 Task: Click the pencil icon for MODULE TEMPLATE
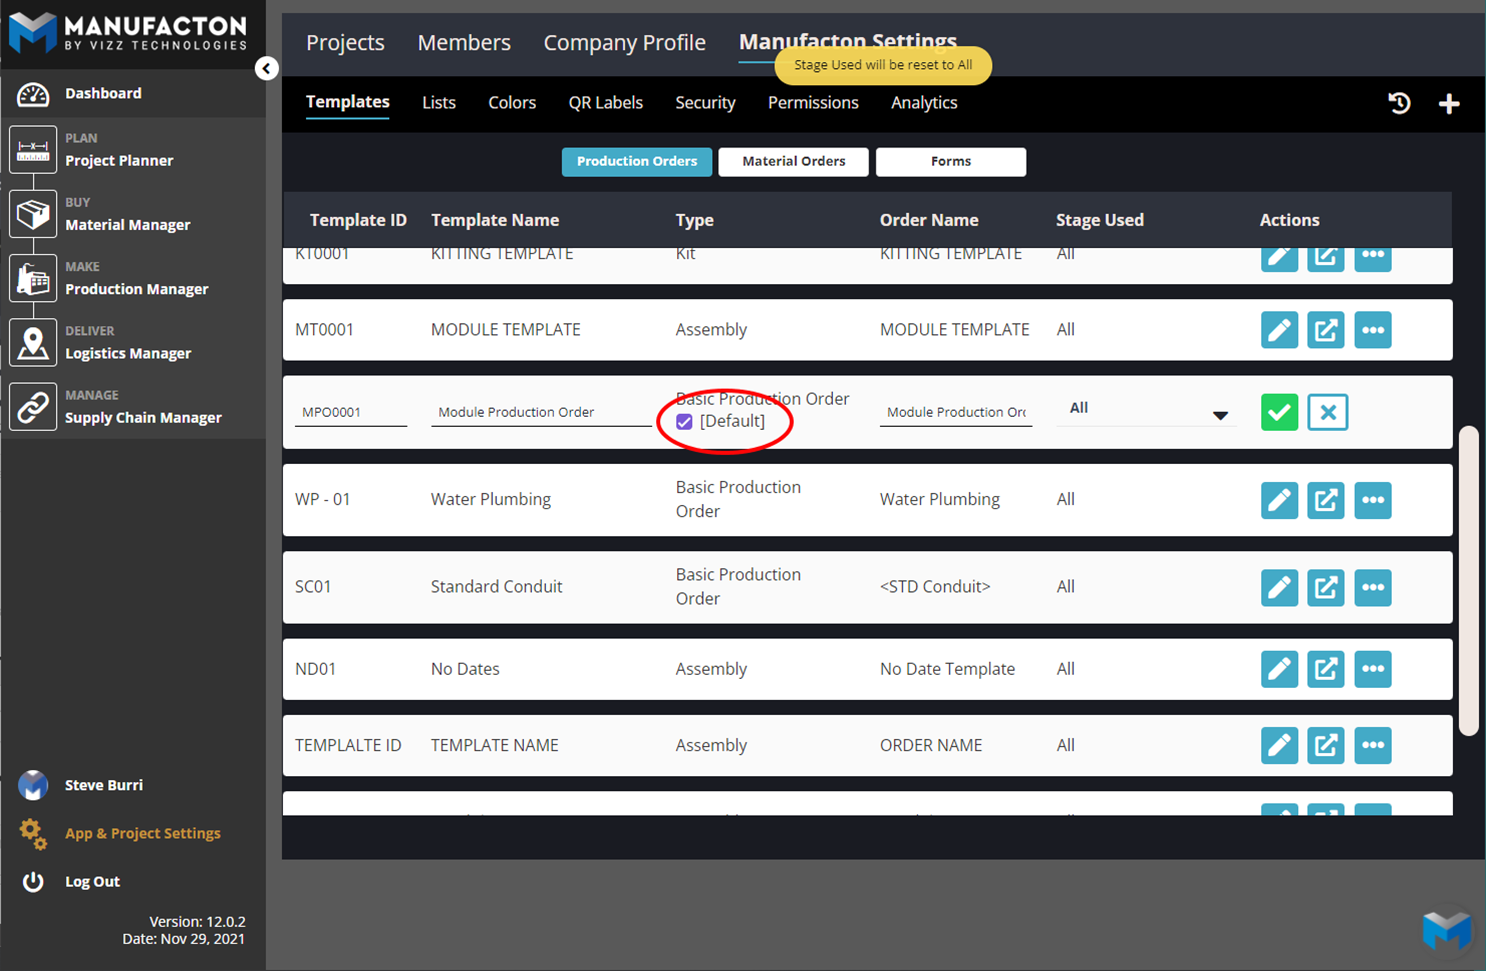click(x=1279, y=330)
